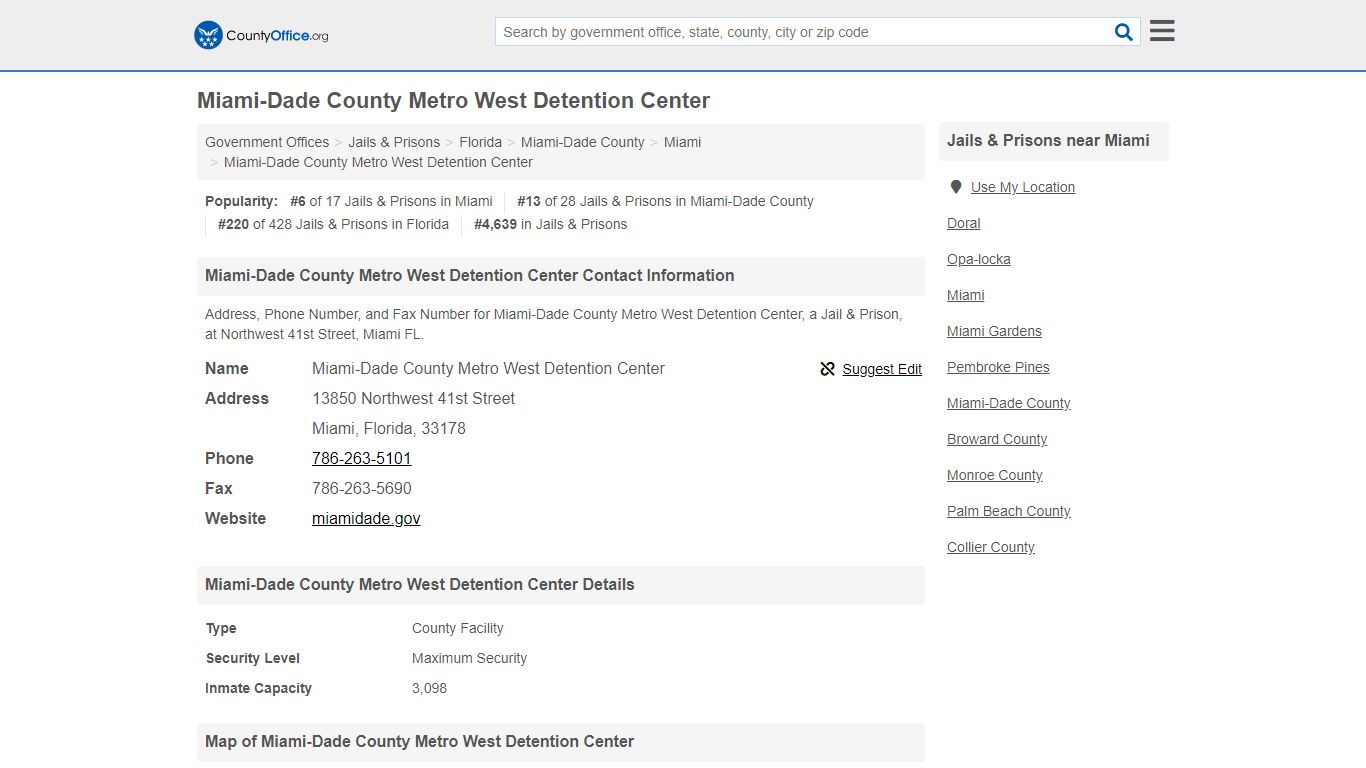Viewport: 1366px width, 768px height.
Task: Open Monroe County link
Action: [995, 475]
